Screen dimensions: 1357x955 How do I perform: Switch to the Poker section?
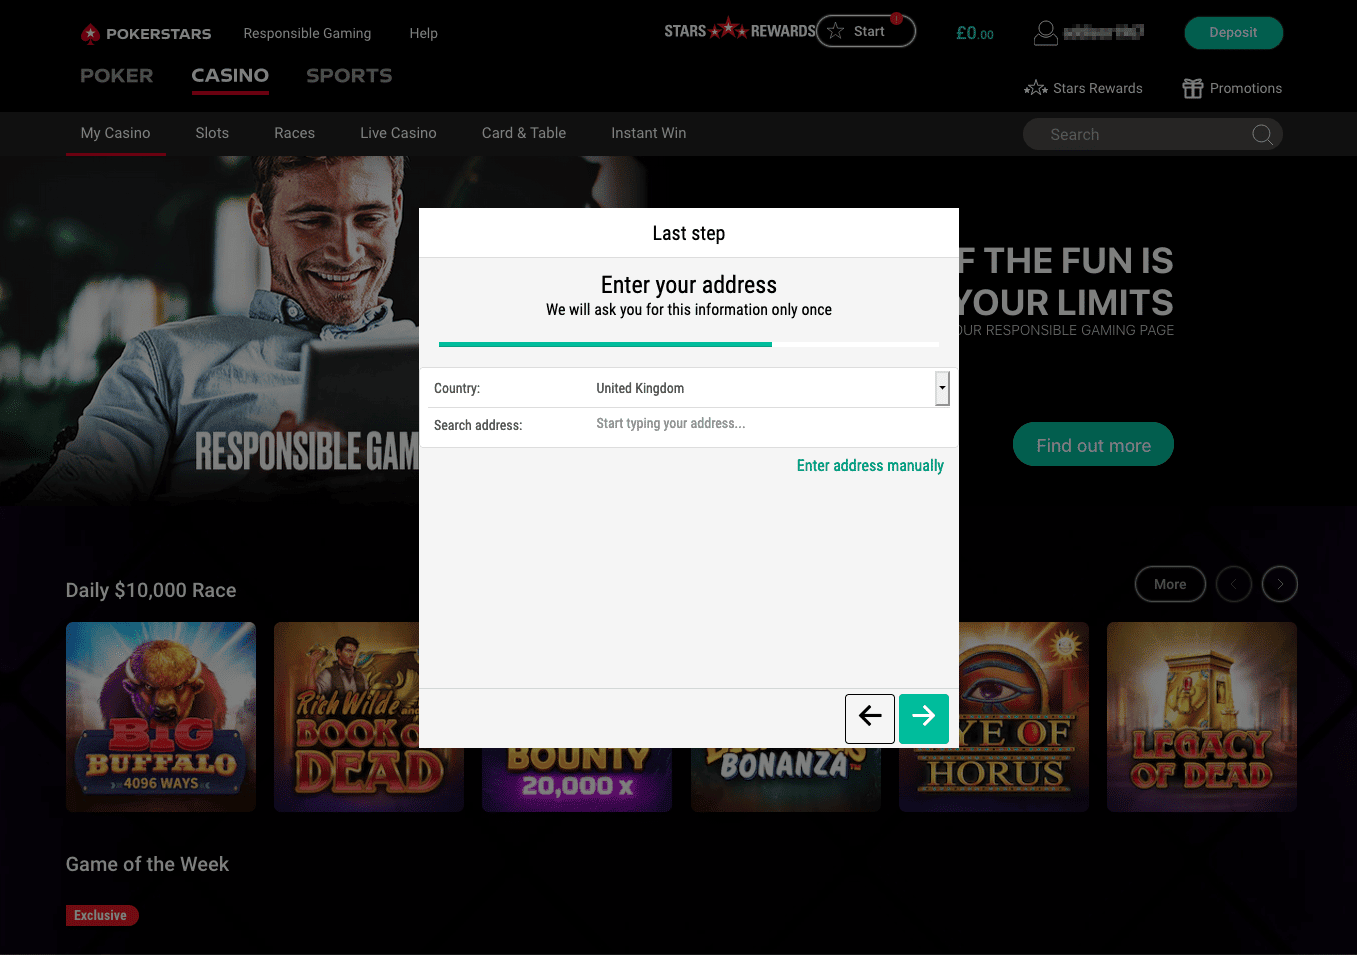[x=117, y=75]
